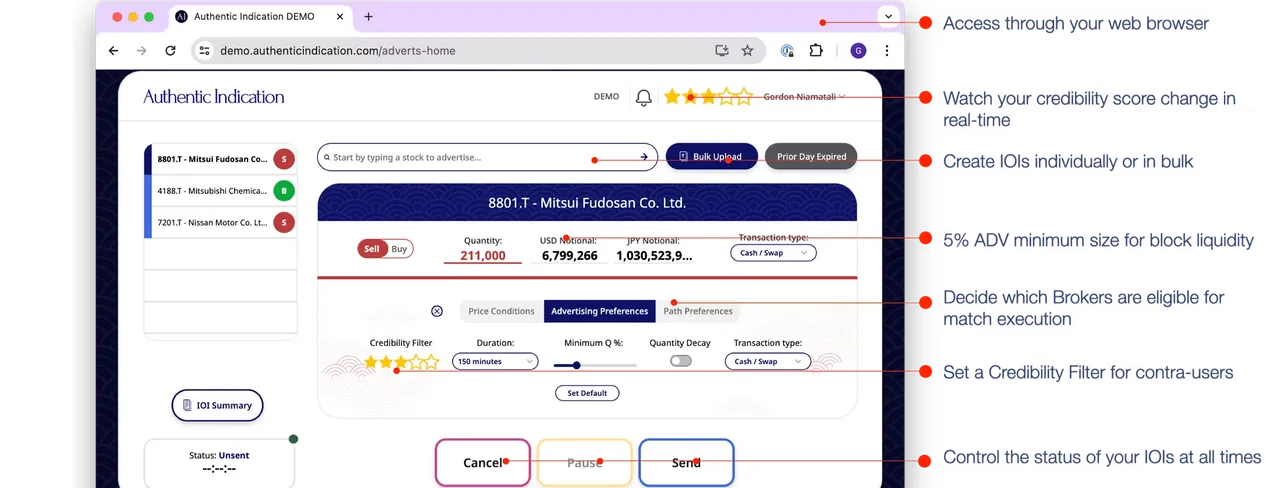Open the browser extensions puzzle icon
This screenshot has width=1280, height=488.
[816, 51]
